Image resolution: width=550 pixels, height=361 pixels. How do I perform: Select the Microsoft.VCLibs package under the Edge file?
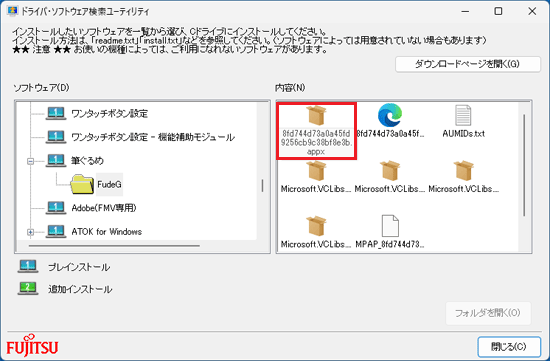(x=390, y=177)
